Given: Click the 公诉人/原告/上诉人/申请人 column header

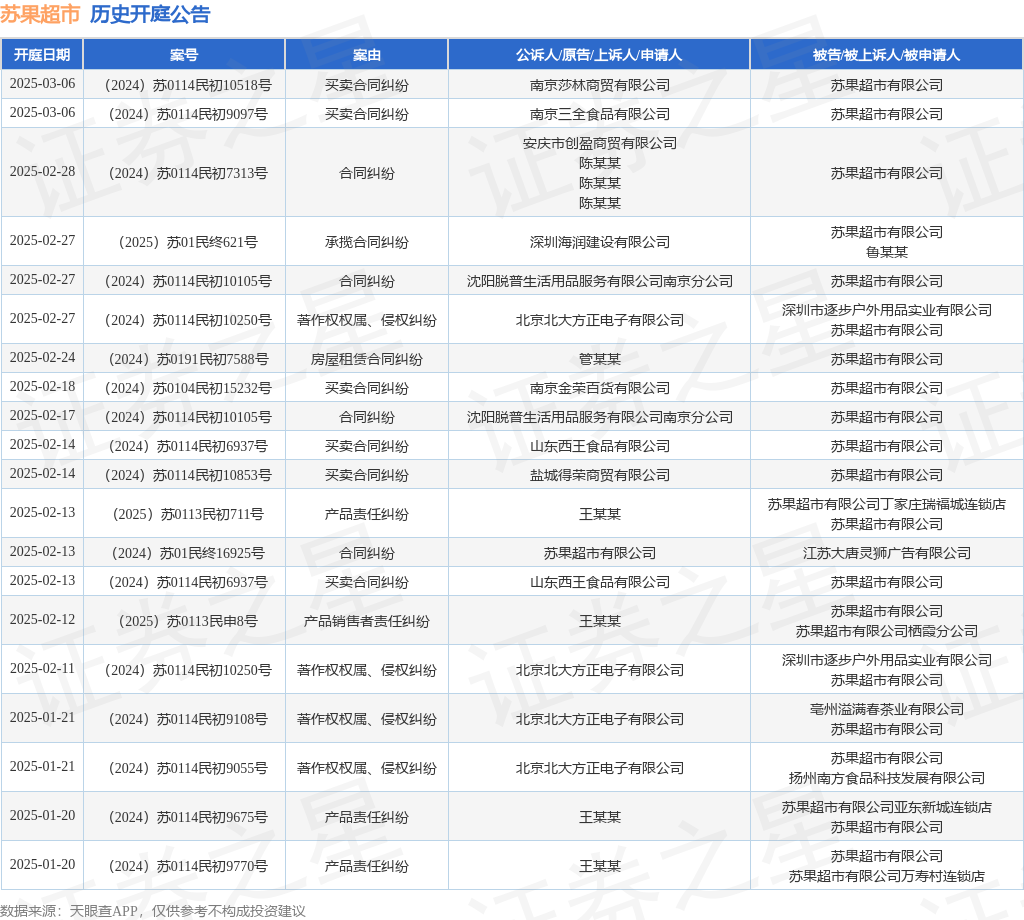Looking at the screenshot, I should 599,55.
